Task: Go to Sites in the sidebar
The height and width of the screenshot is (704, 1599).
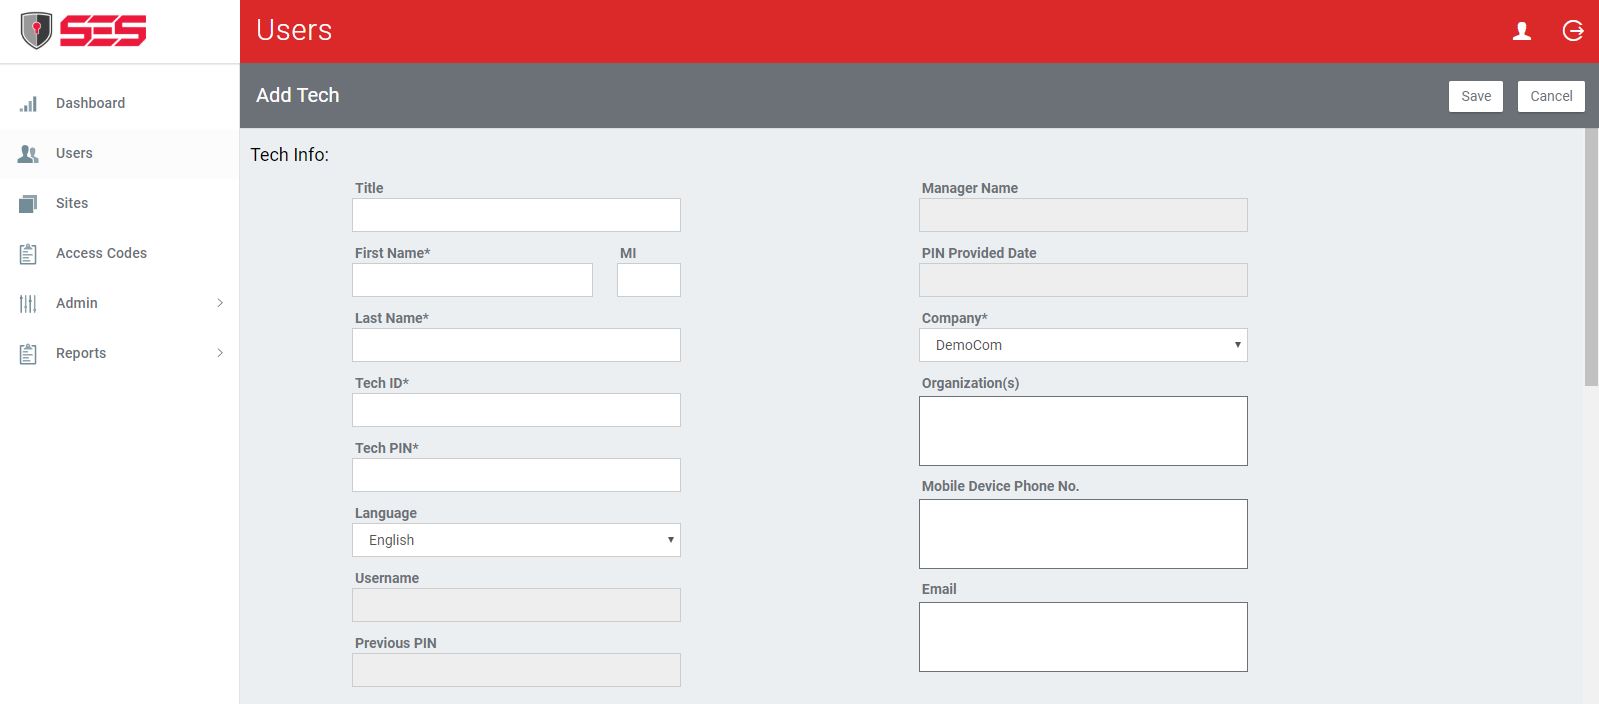Action: coord(120,203)
